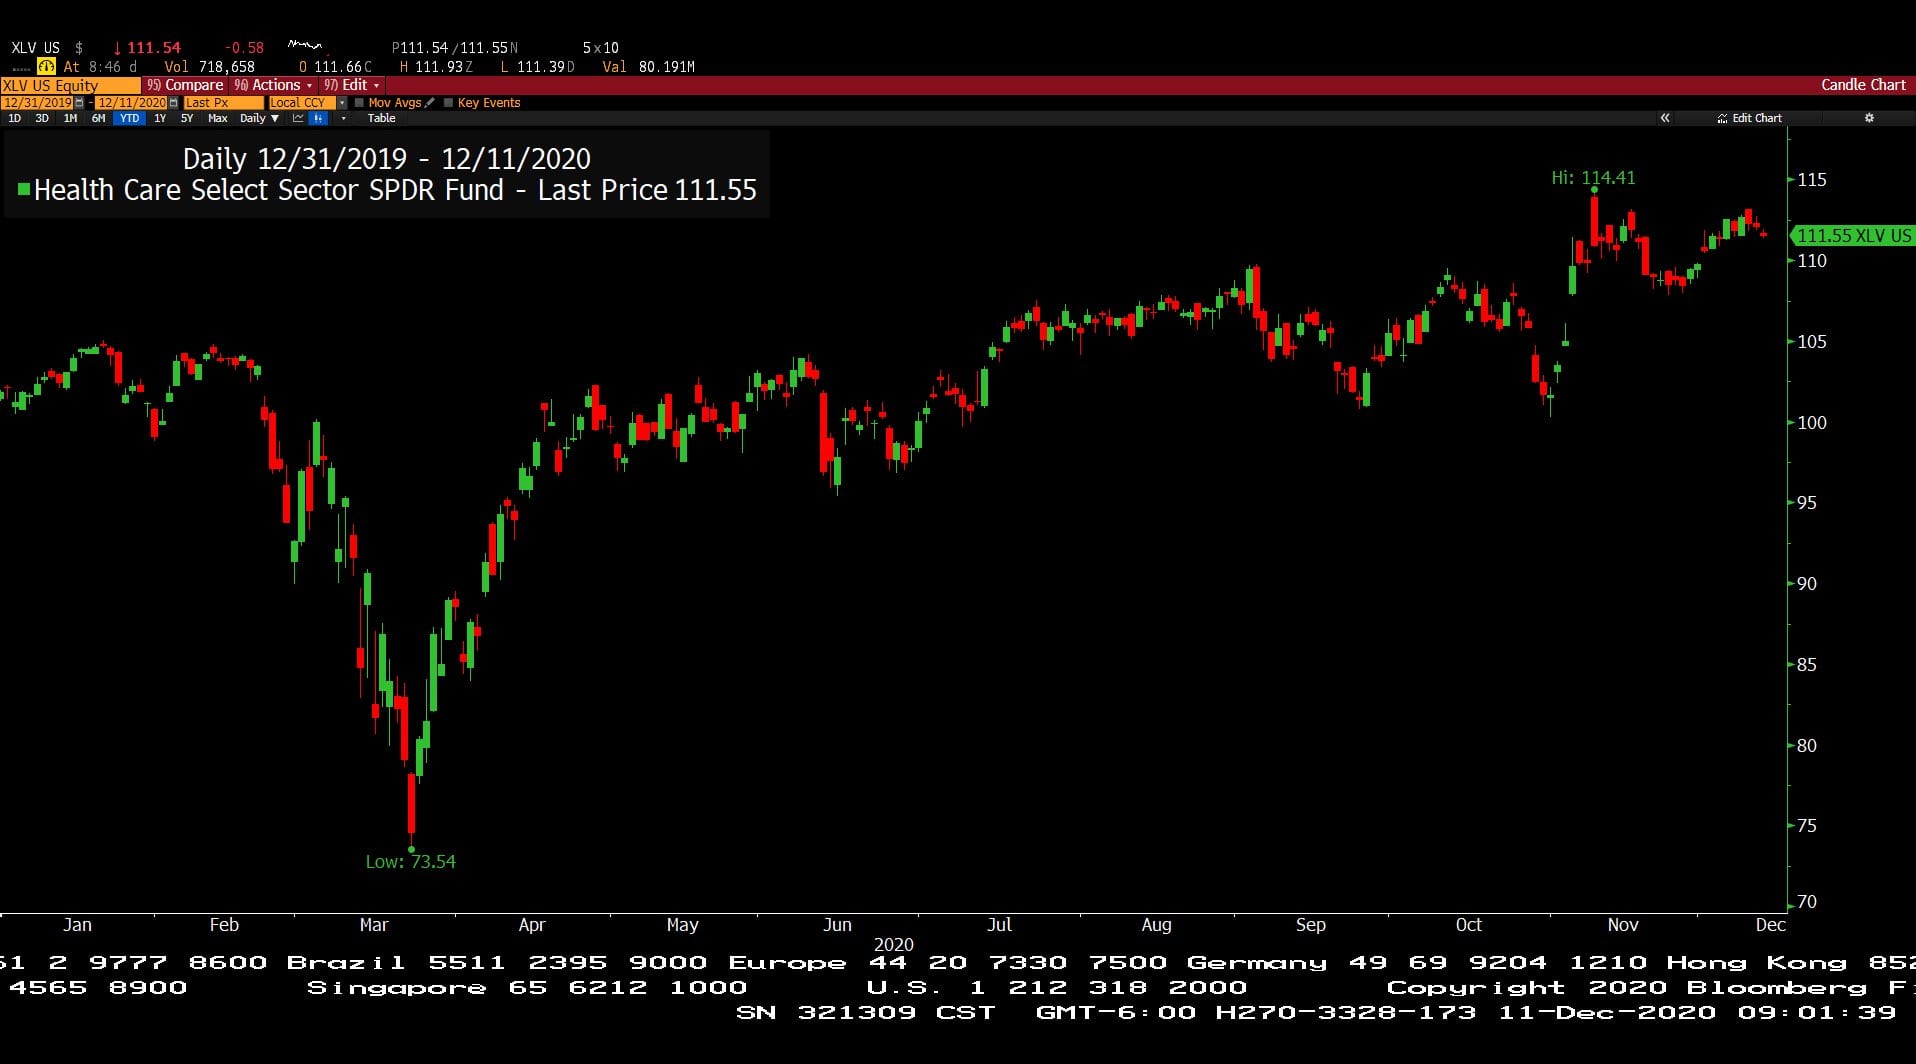
Task: Click the -0.58 price change
Action: tap(244, 48)
